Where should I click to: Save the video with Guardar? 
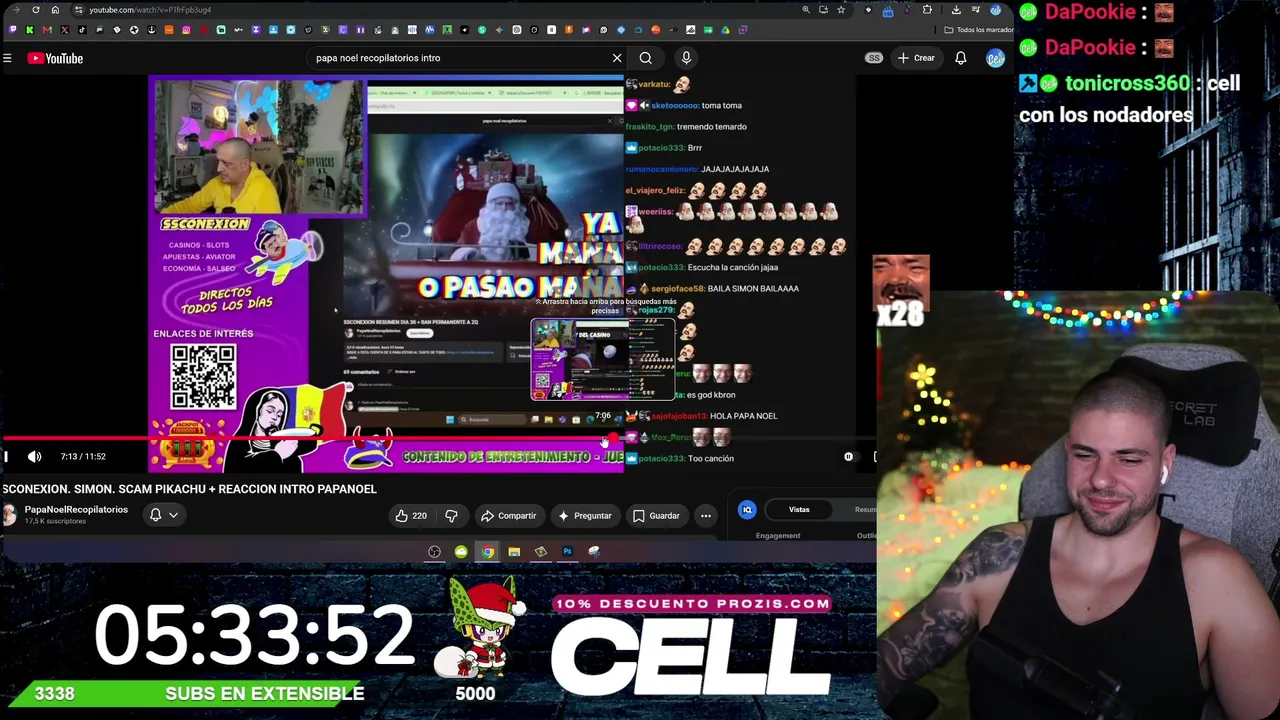tap(656, 516)
